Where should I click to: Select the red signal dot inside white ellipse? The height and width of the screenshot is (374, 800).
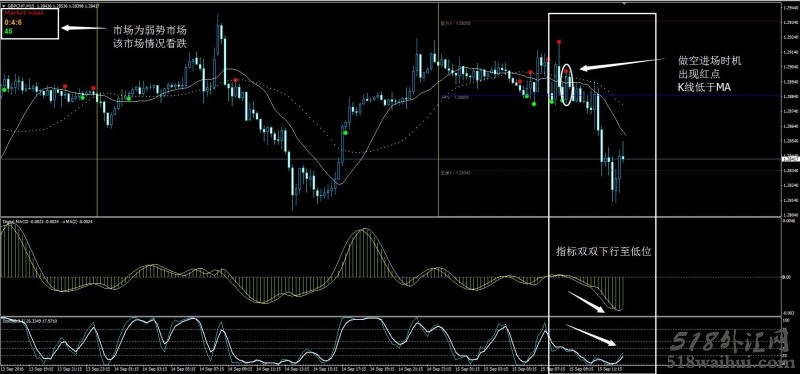pyautogui.click(x=566, y=71)
